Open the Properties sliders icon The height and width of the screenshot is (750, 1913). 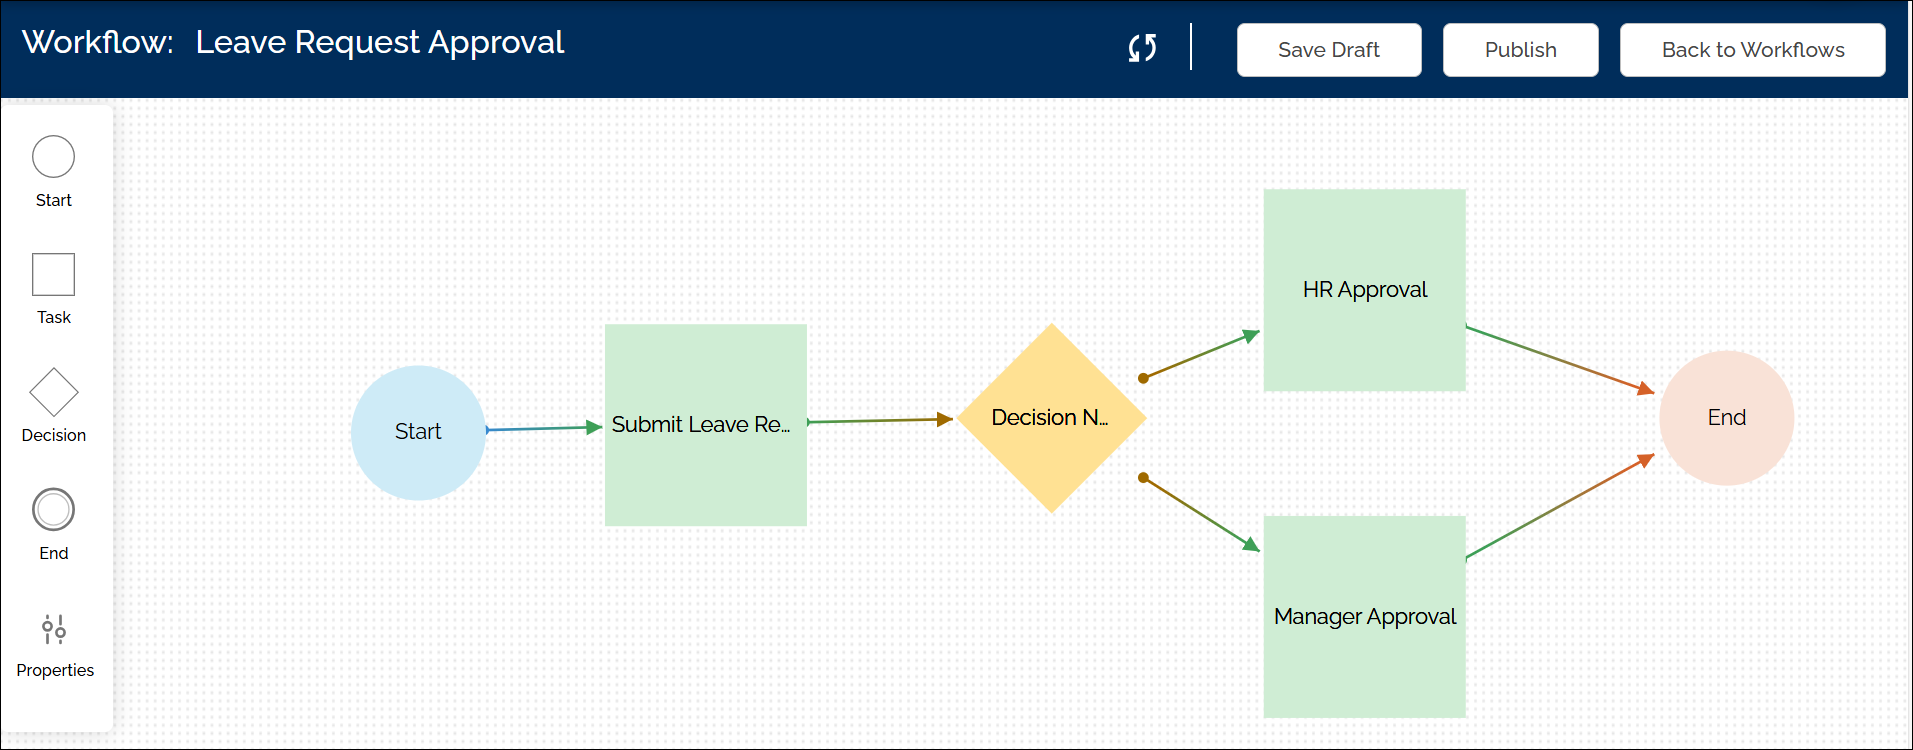[54, 629]
